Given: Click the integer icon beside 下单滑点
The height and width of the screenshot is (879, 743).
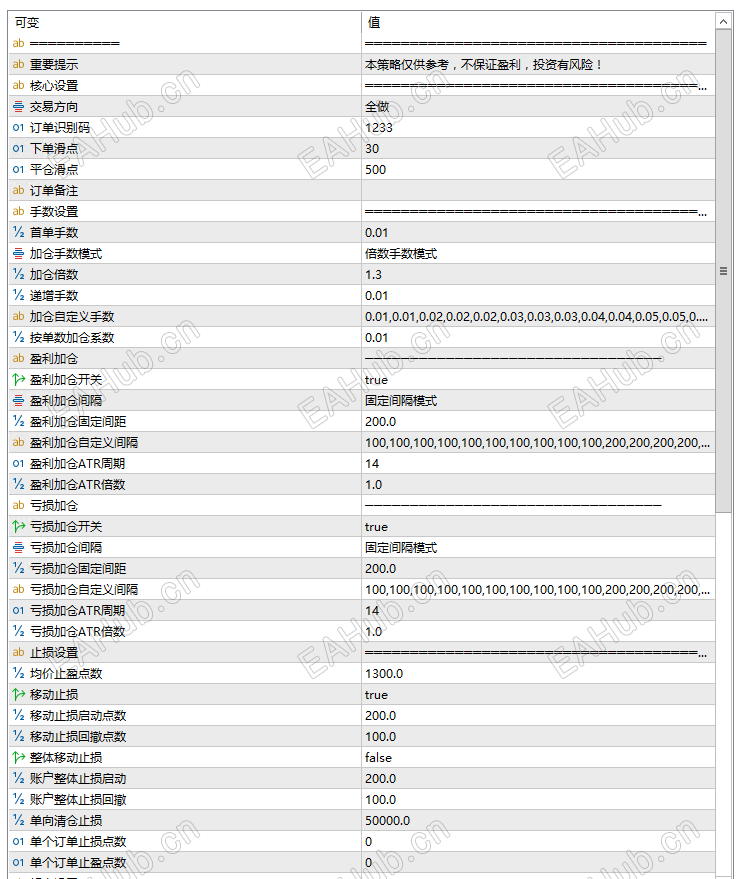Looking at the screenshot, I should click(x=19, y=149).
